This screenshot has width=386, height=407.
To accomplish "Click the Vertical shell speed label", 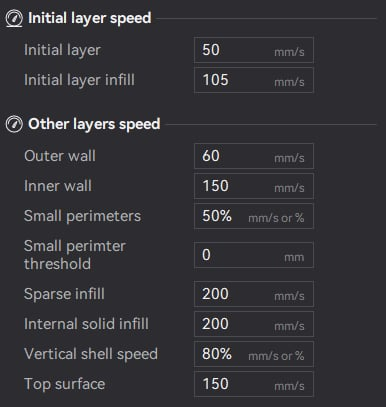I will pyautogui.click(x=91, y=354).
